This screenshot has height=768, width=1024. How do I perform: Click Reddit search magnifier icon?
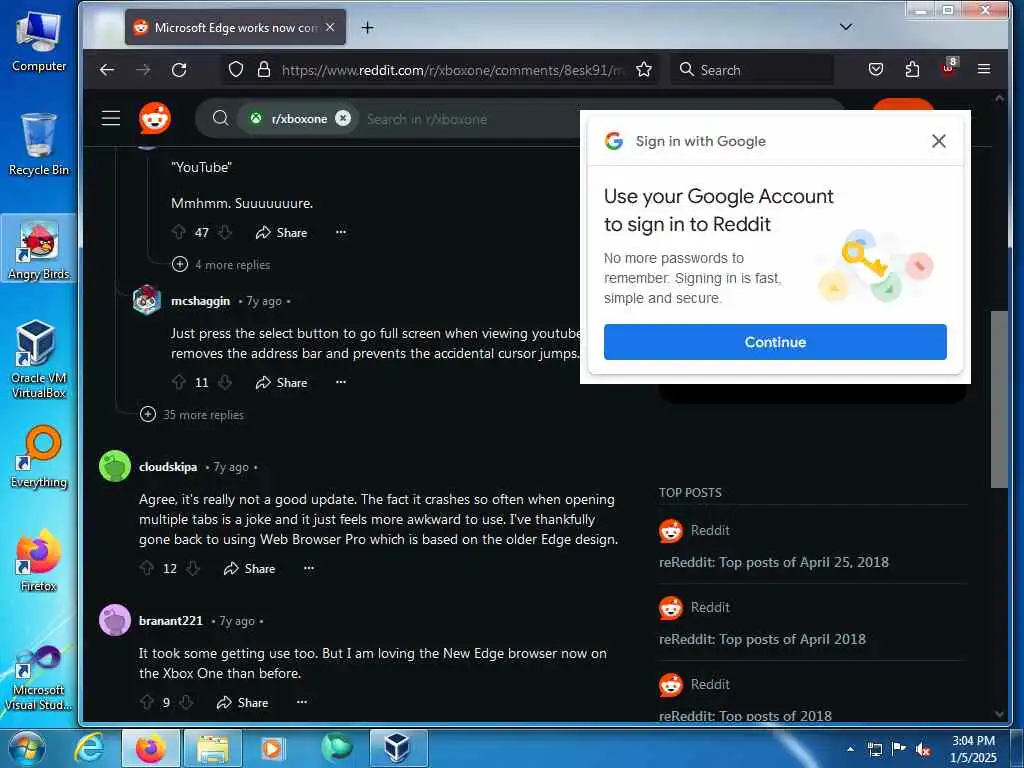pyautogui.click(x=221, y=118)
